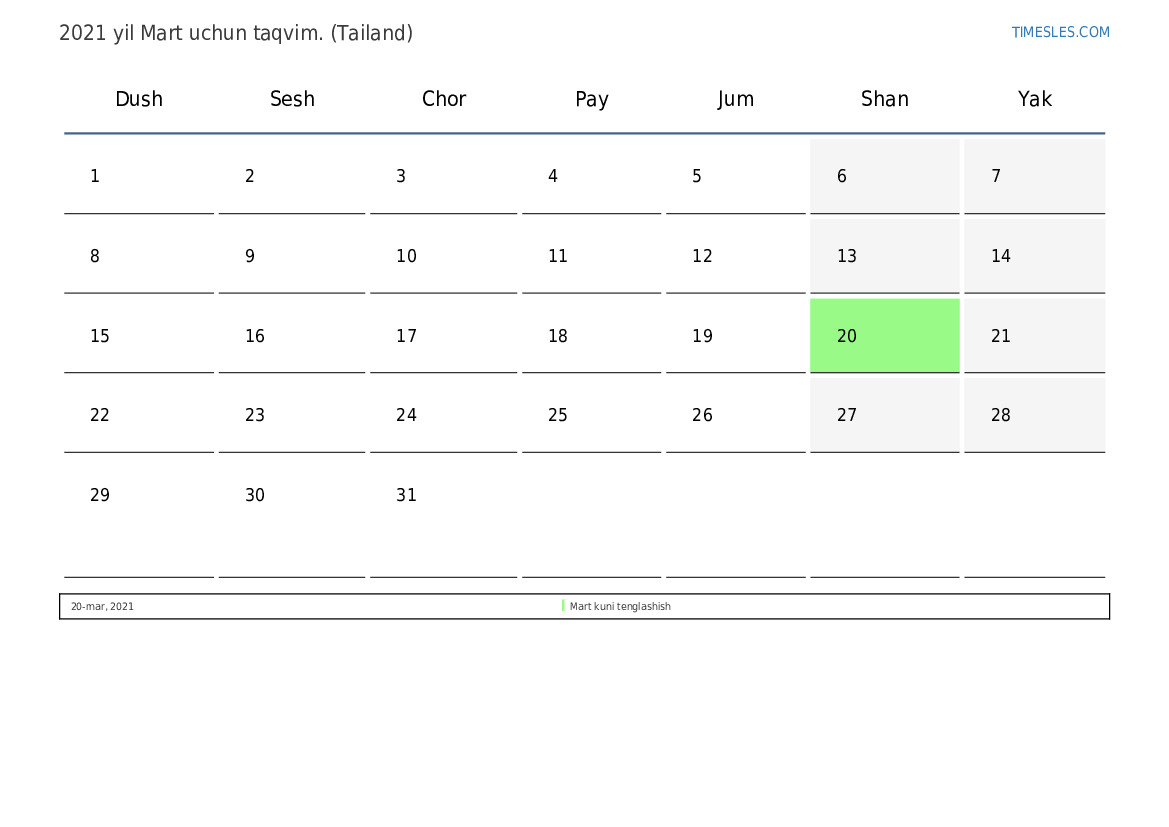Open the TIMESLES.COM link

tap(1060, 32)
